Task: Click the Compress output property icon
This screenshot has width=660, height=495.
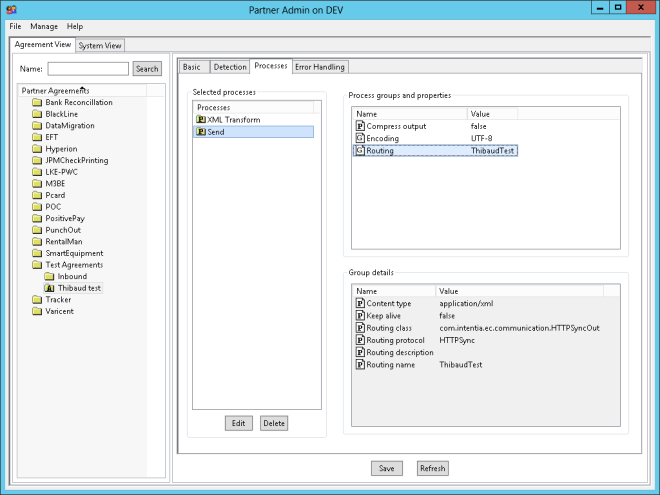Action: pyautogui.click(x=360, y=126)
